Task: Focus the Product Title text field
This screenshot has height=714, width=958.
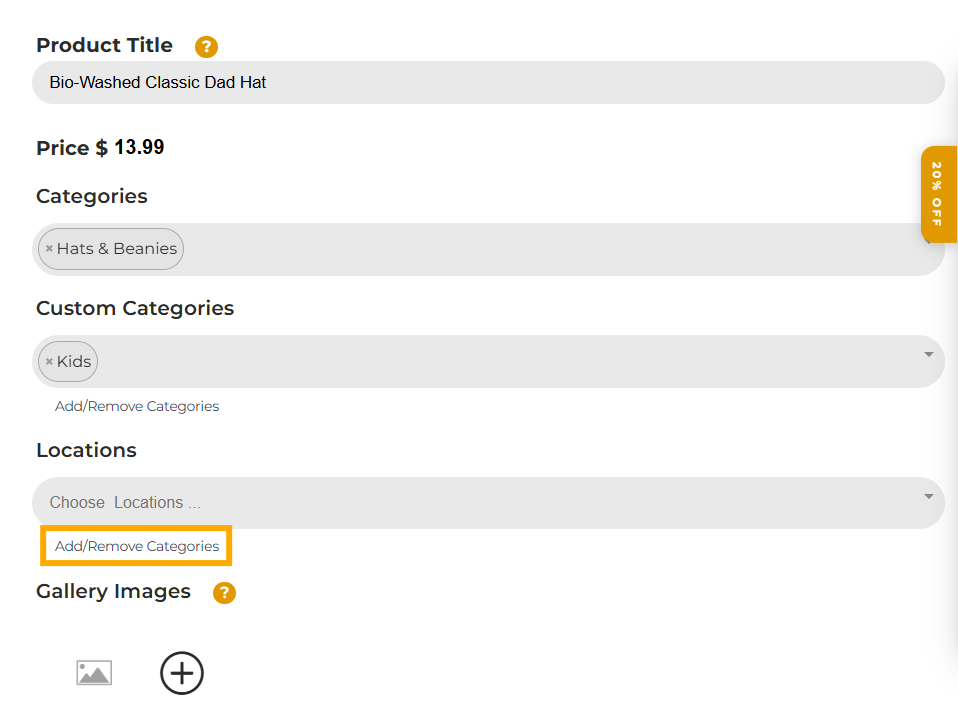Action: coord(488,82)
